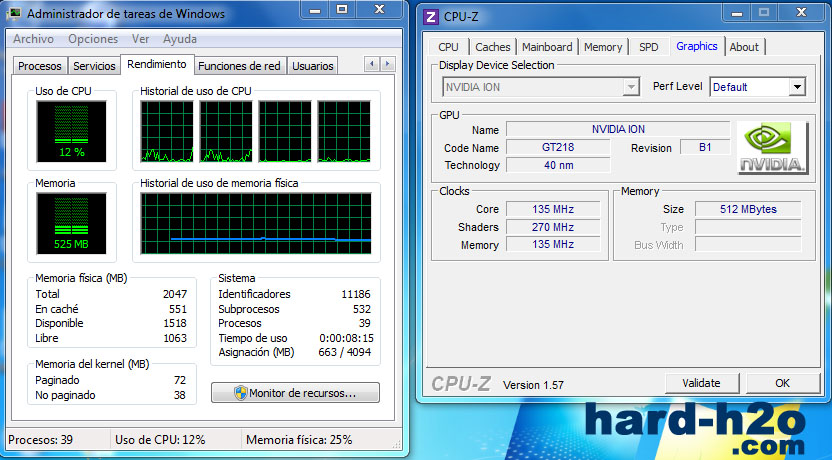The height and width of the screenshot is (460, 832).
Task: Click the CPU-Z purple Z title icon
Action: [x=431, y=17]
